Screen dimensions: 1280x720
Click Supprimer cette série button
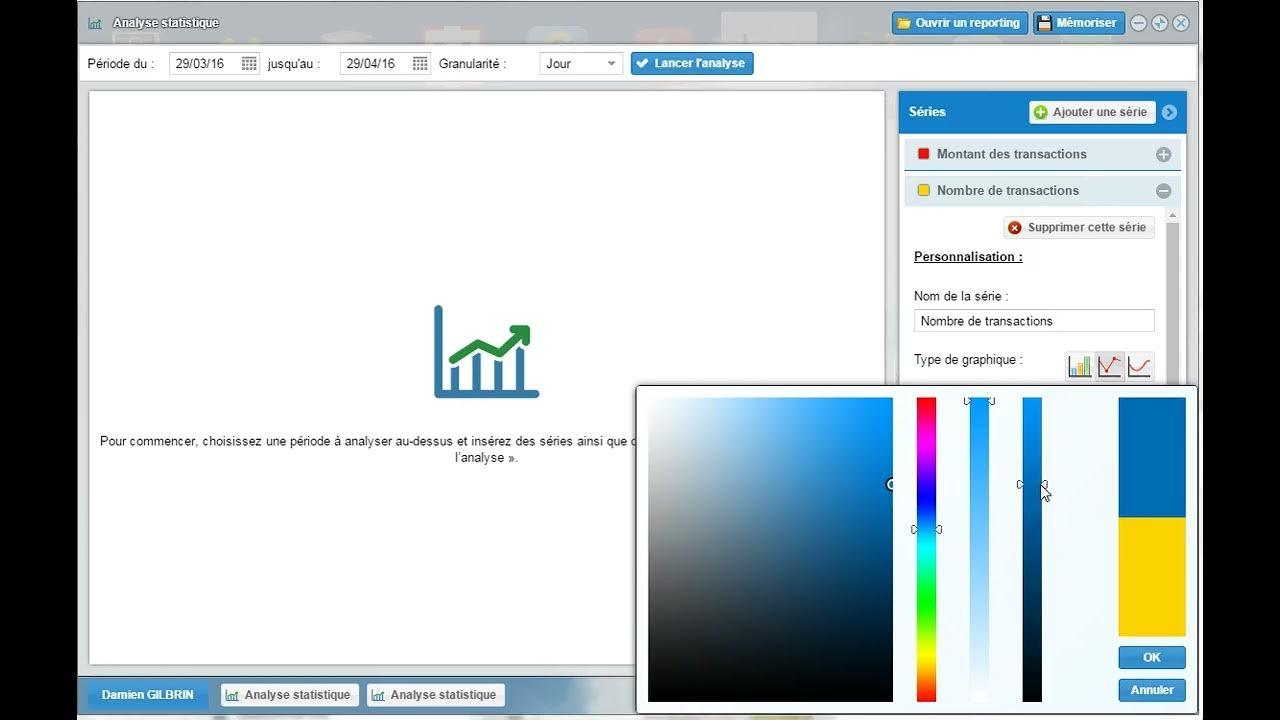pos(1079,227)
